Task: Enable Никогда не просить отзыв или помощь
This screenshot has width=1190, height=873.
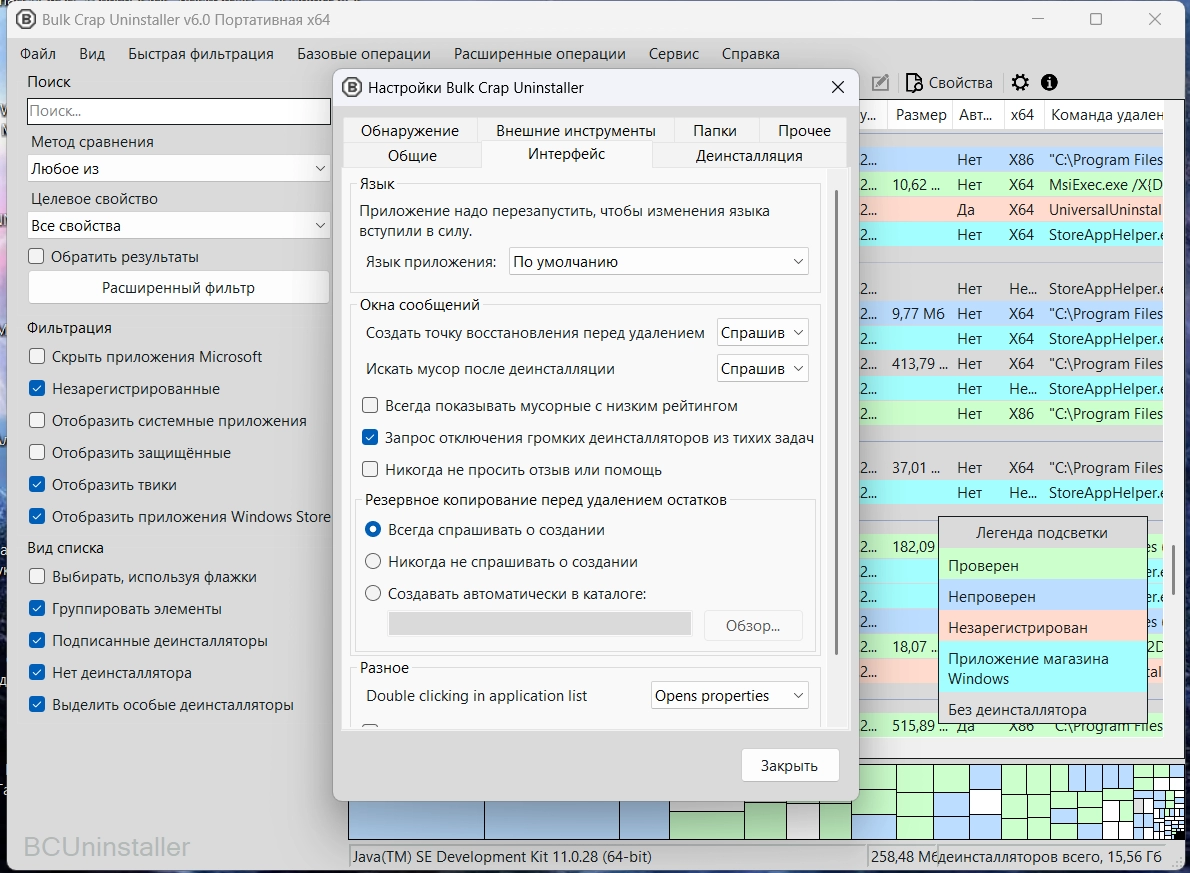Action: click(370, 469)
